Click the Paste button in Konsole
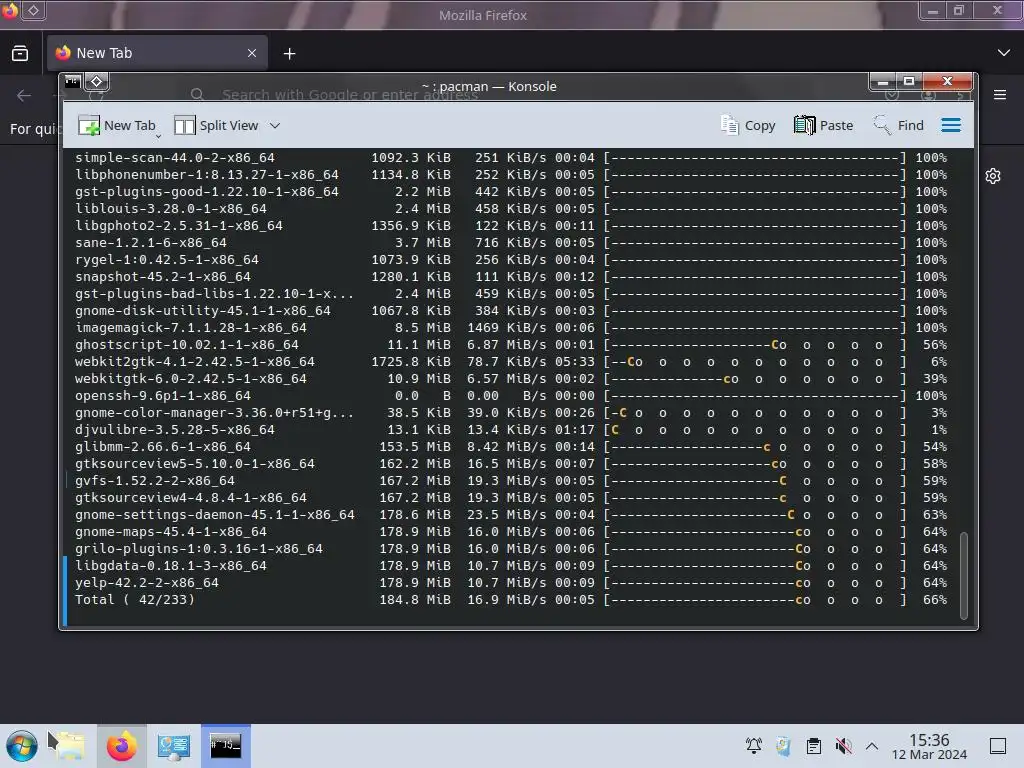 click(x=823, y=125)
